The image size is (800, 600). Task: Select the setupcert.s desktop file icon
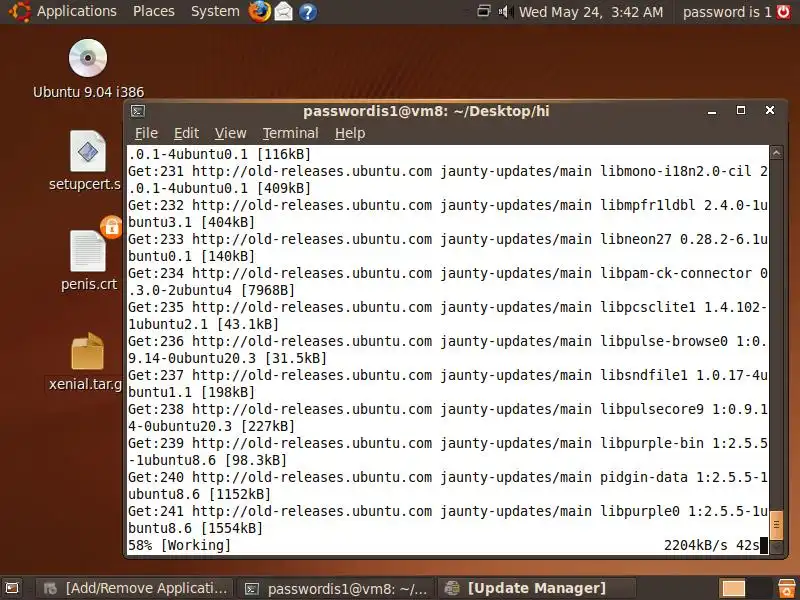tap(88, 151)
